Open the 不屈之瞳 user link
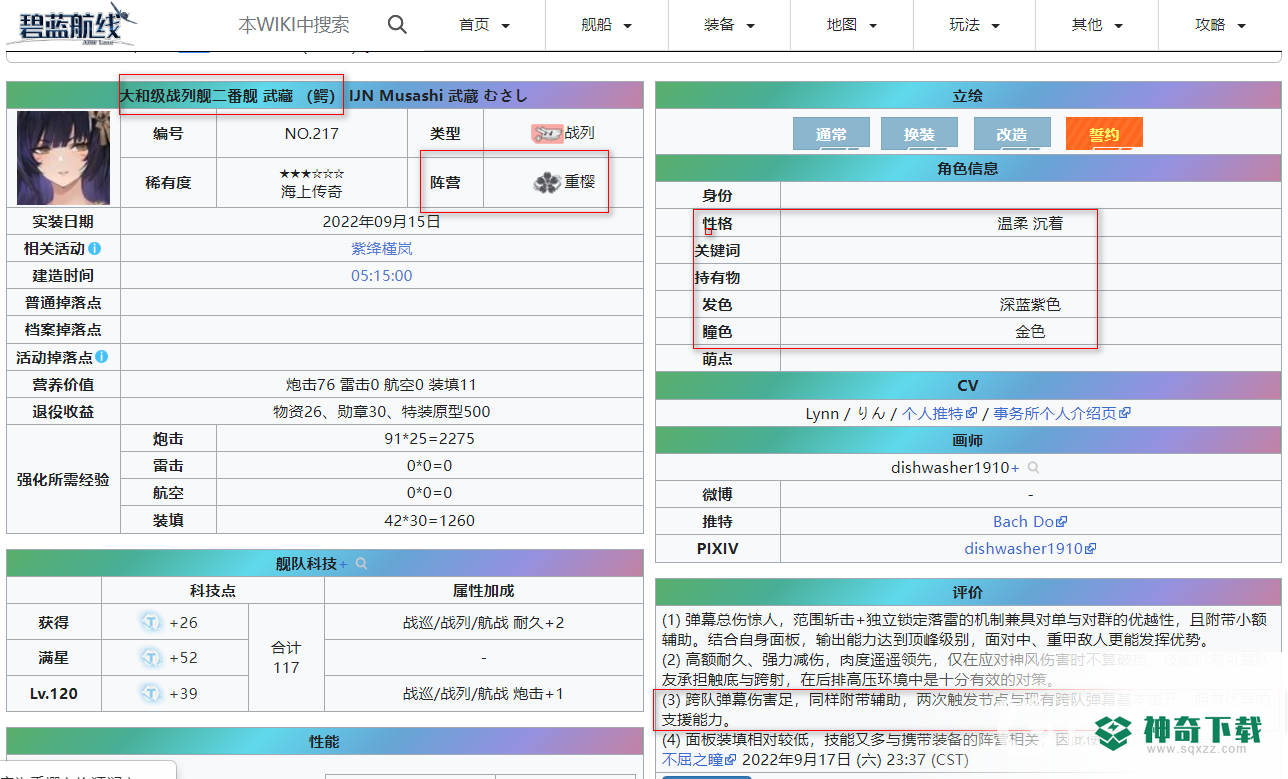 (694, 760)
